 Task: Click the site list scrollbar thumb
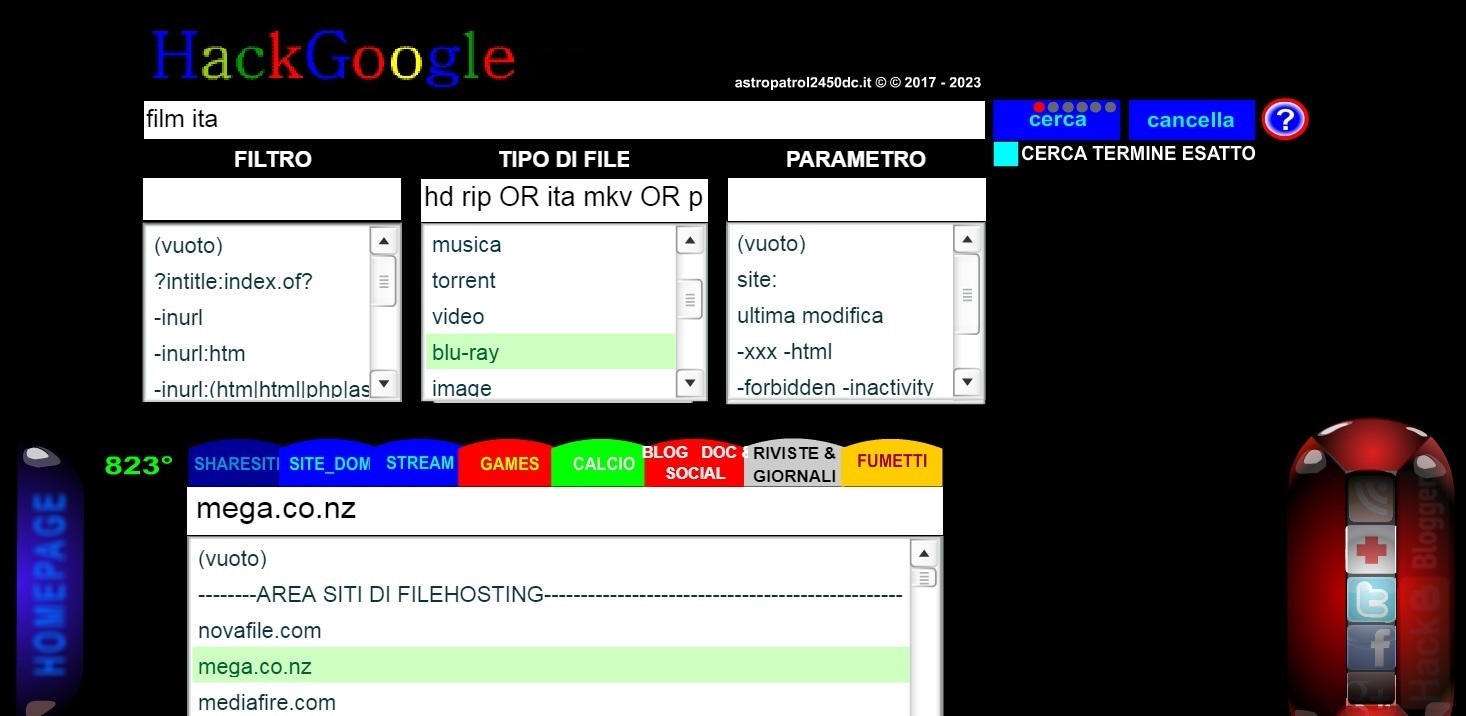(x=924, y=578)
